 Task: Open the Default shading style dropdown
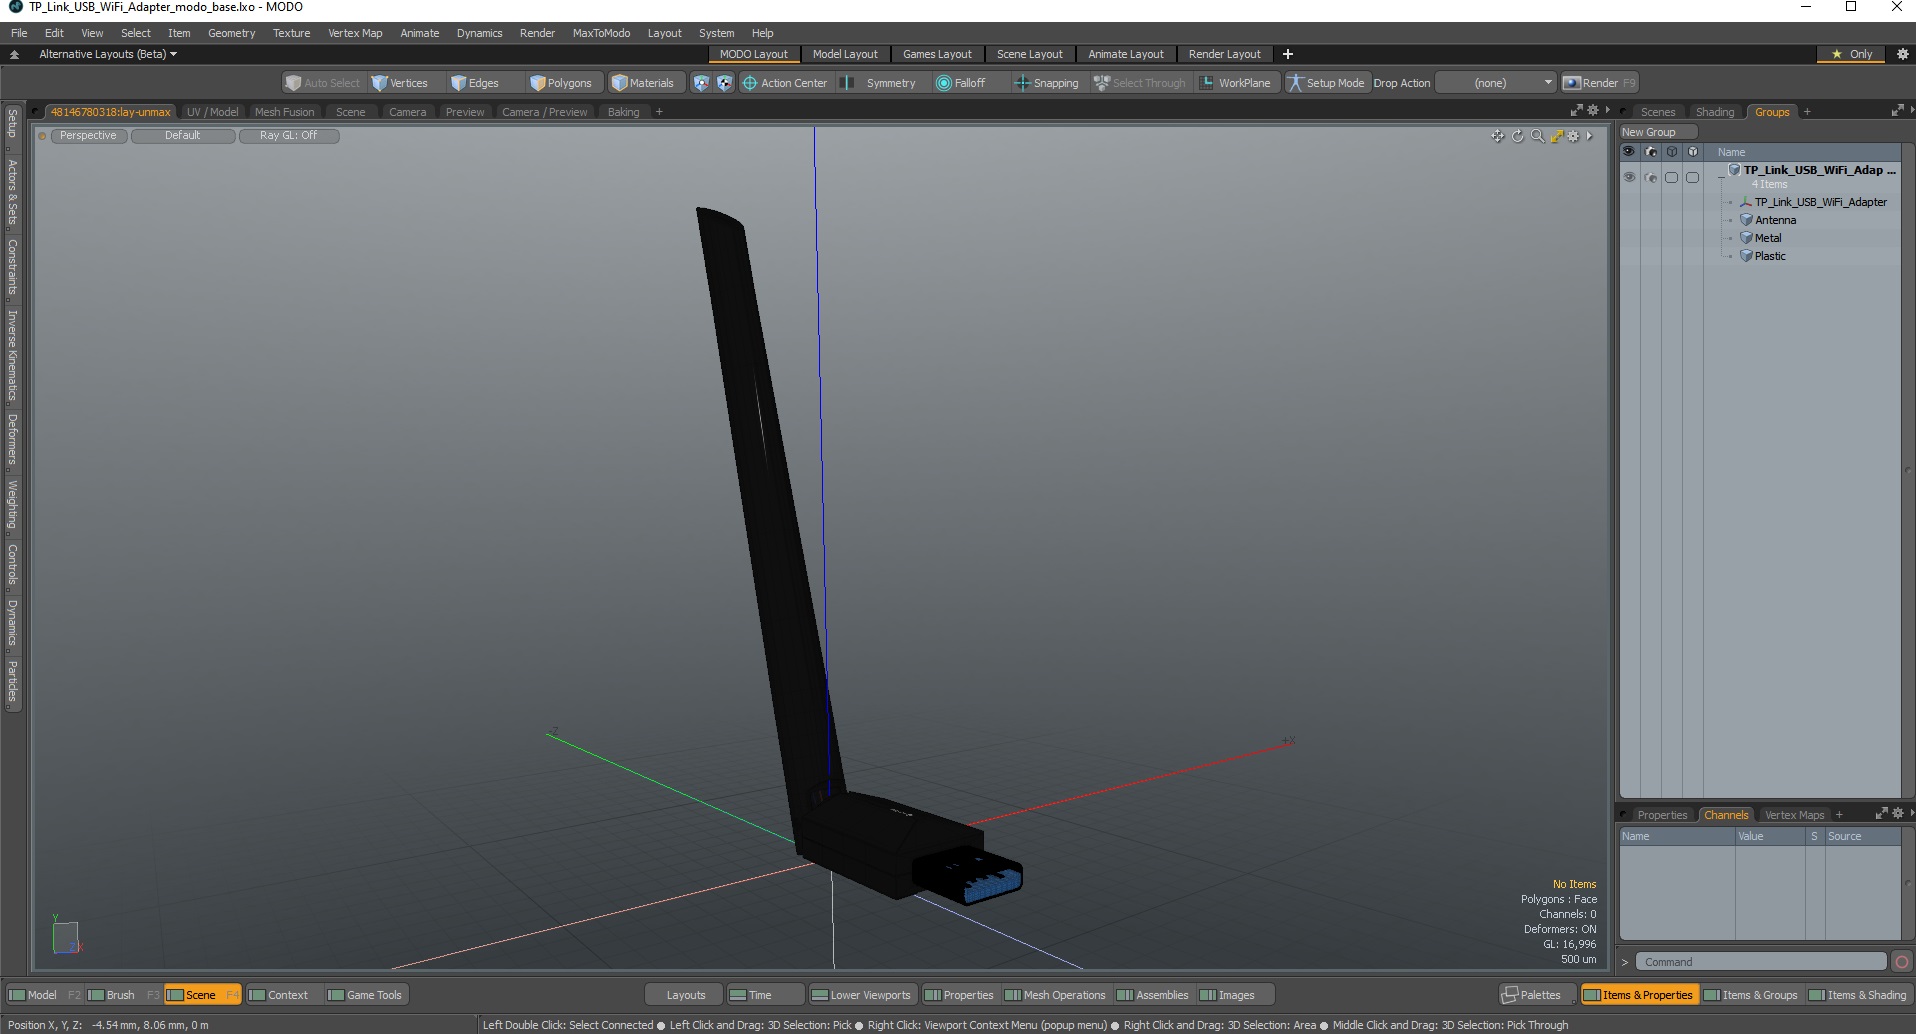tap(183, 136)
